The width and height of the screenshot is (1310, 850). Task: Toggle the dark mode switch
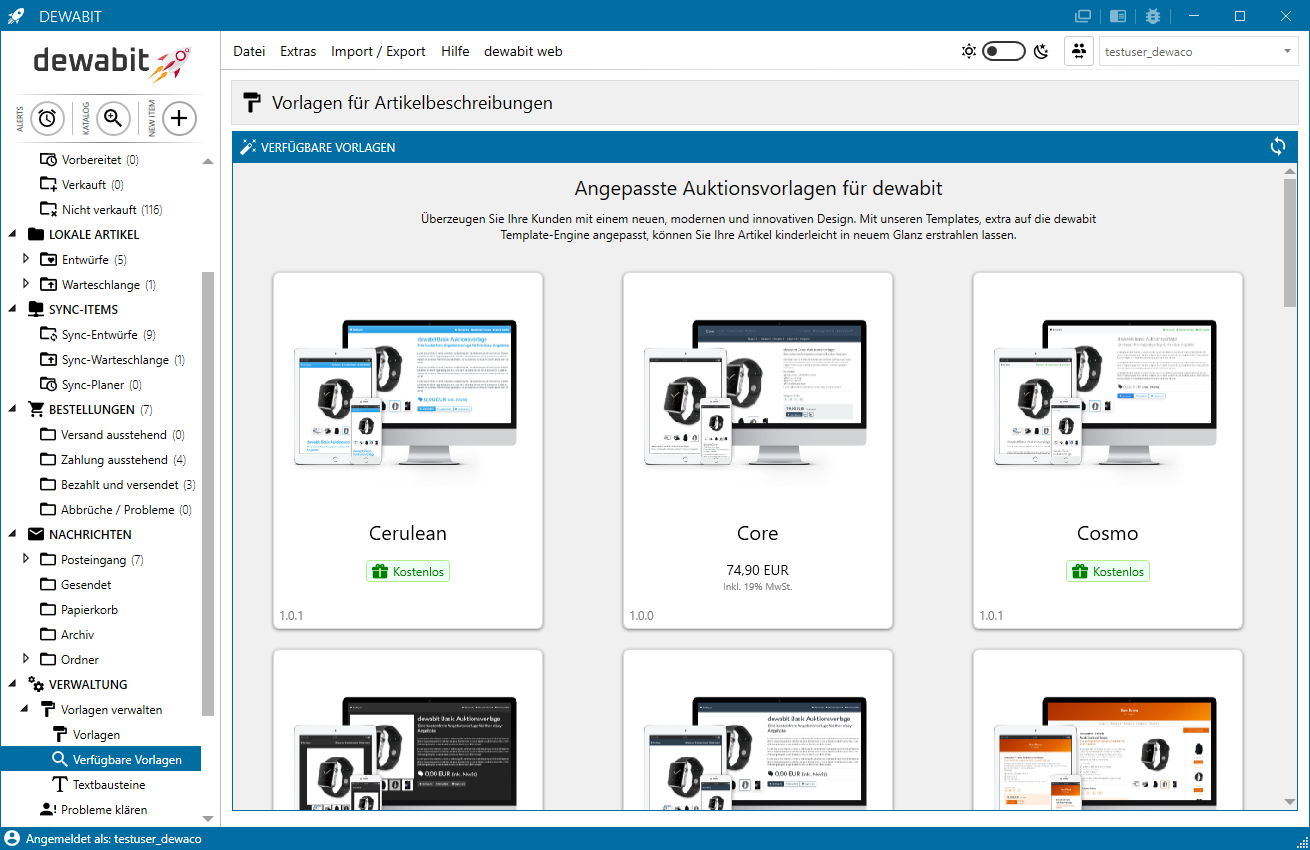pyautogui.click(x=1004, y=52)
